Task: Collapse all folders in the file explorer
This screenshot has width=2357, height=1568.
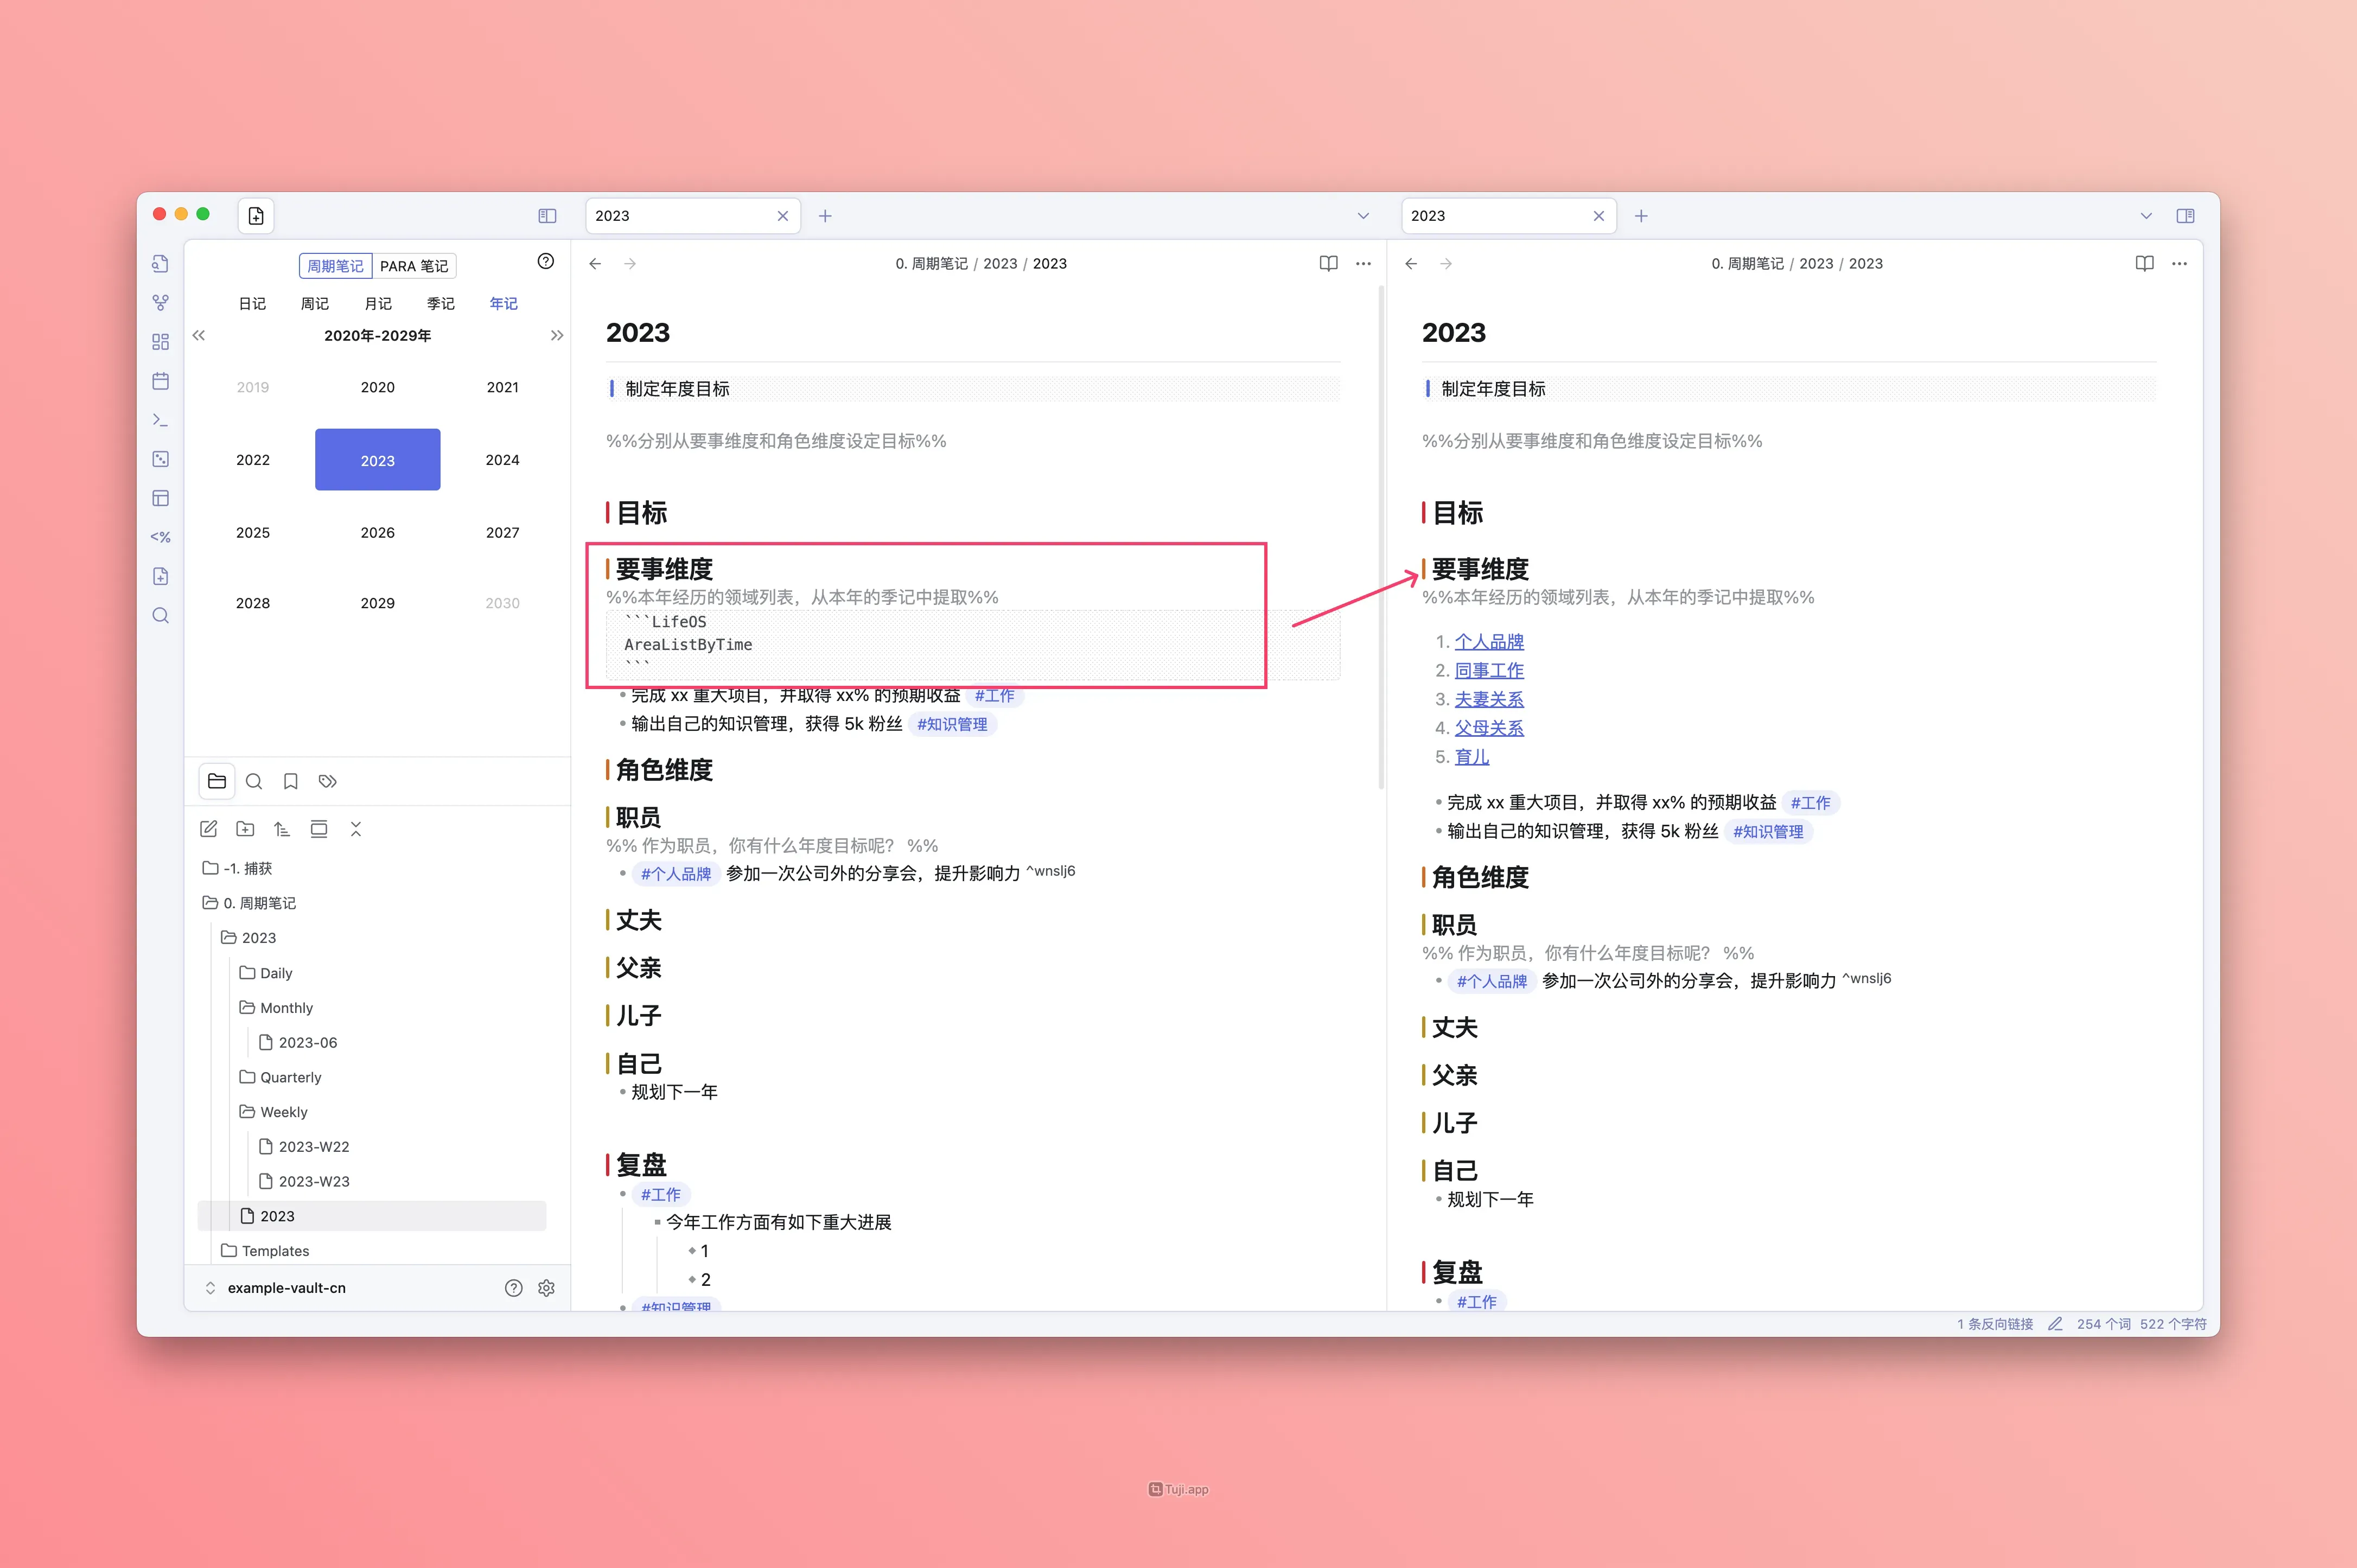Action: point(356,829)
